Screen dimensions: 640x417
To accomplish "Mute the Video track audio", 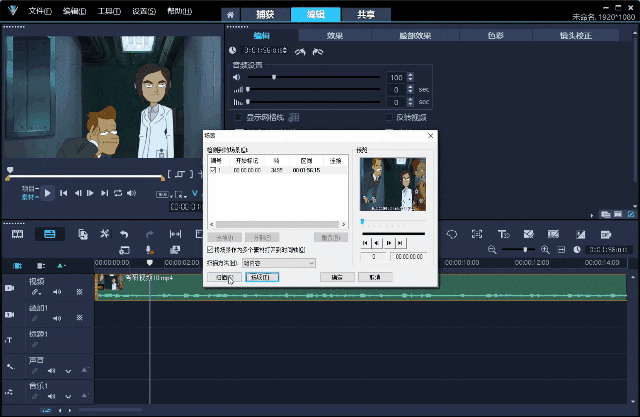I will [x=57, y=292].
